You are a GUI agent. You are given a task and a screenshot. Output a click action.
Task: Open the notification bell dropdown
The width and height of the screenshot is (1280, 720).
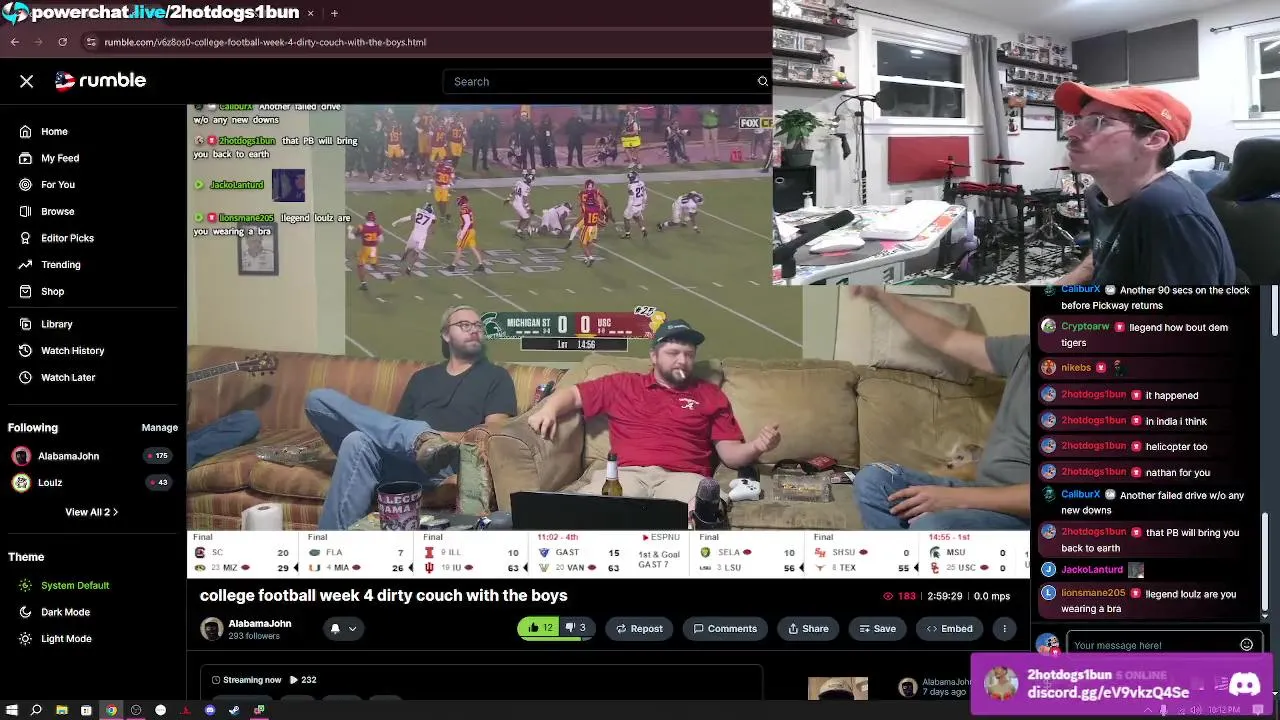[x=343, y=628]
